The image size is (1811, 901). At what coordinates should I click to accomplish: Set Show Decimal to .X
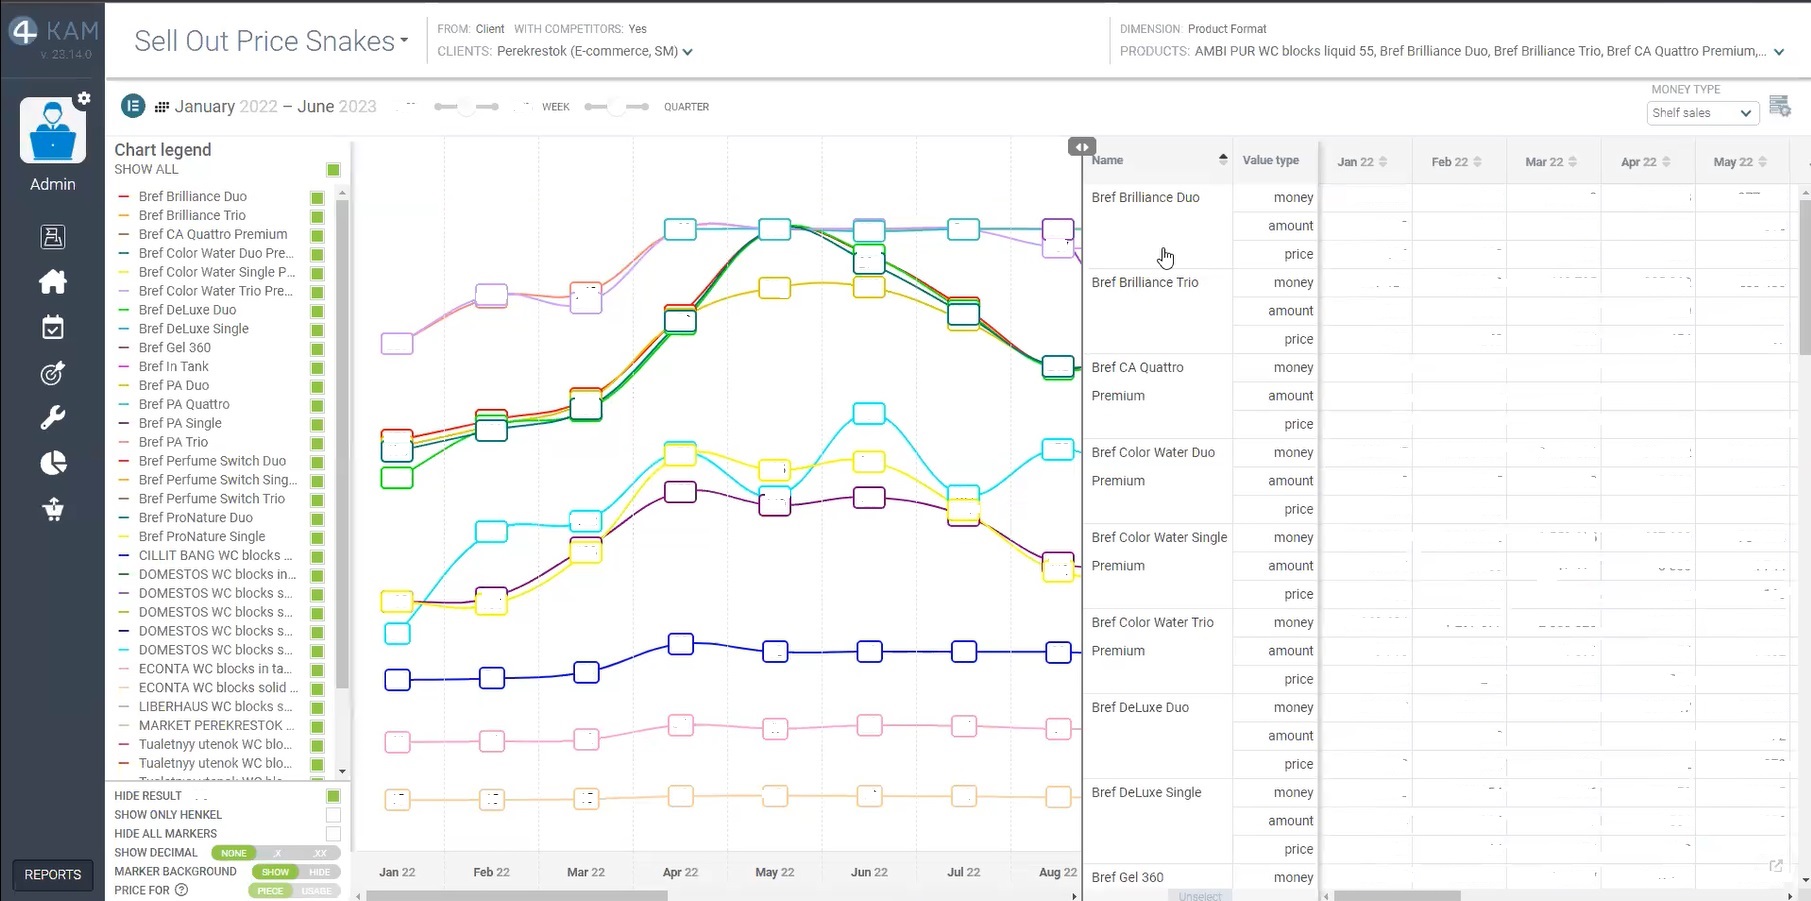coord(277,853)
